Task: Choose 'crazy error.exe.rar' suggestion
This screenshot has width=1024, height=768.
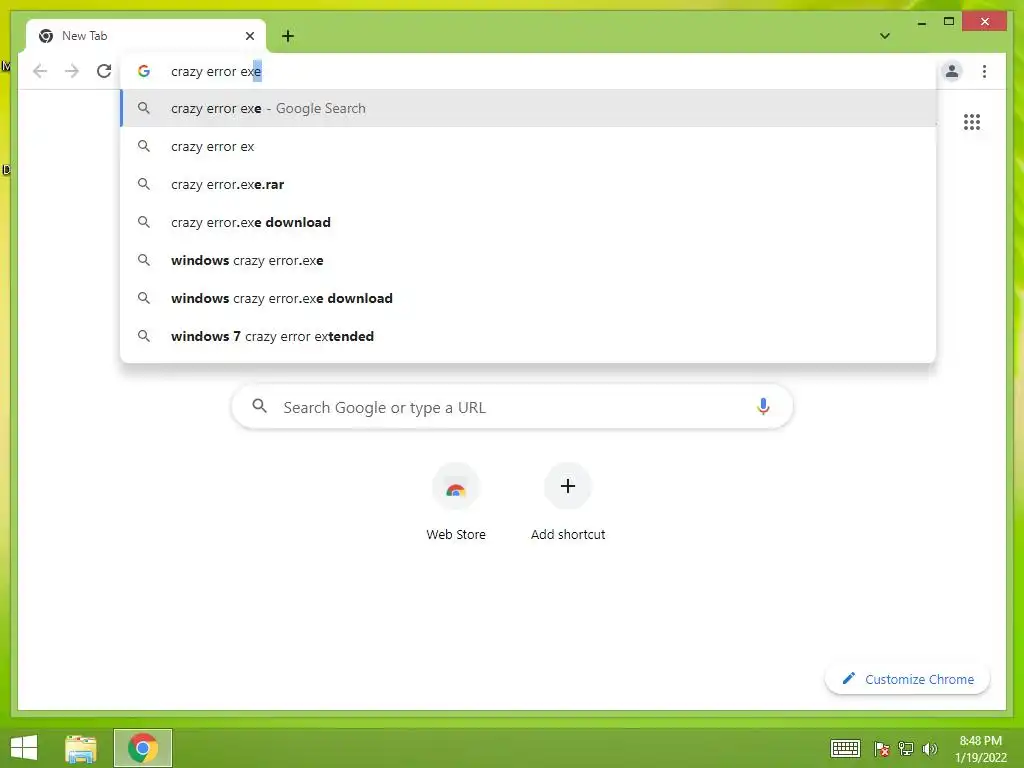Action: (528, 184)
